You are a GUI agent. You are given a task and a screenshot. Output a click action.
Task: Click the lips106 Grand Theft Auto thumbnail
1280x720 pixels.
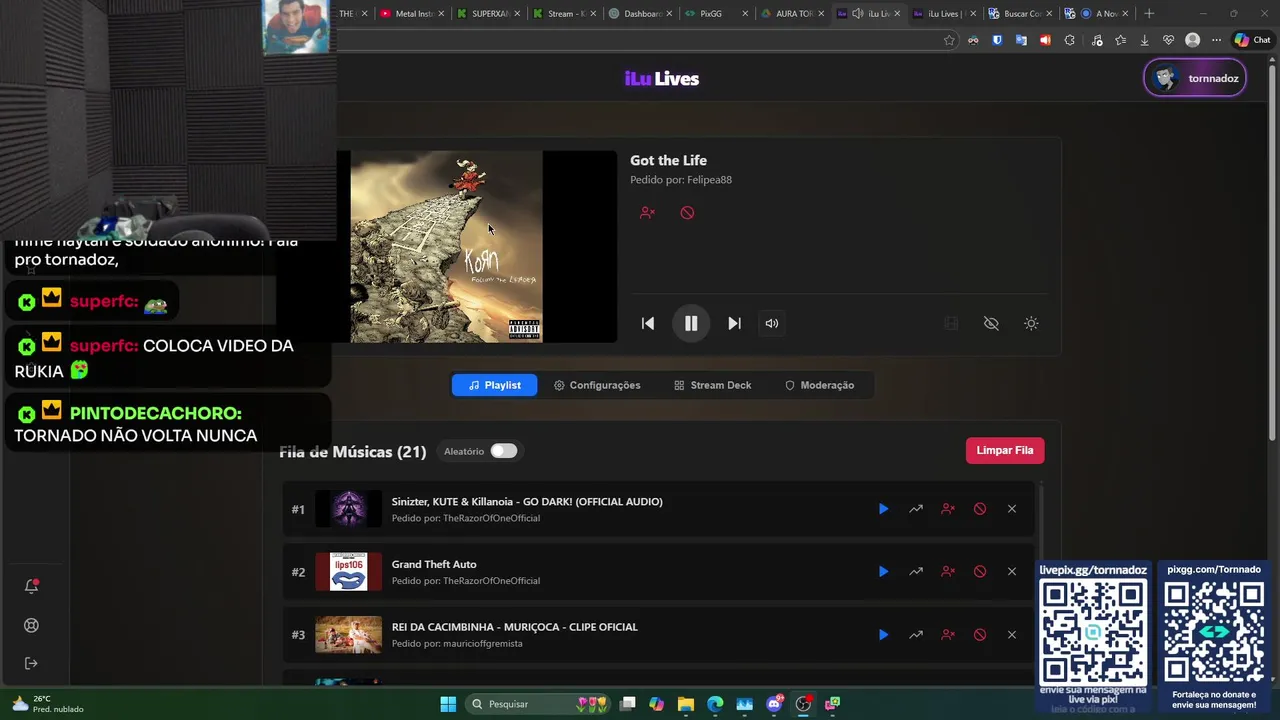coord(348,571)
